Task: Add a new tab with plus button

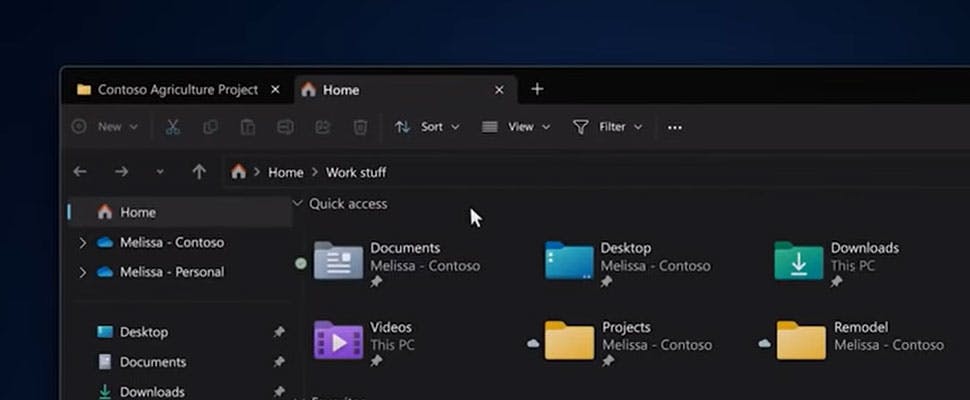Action: click(x=537, y=90)
